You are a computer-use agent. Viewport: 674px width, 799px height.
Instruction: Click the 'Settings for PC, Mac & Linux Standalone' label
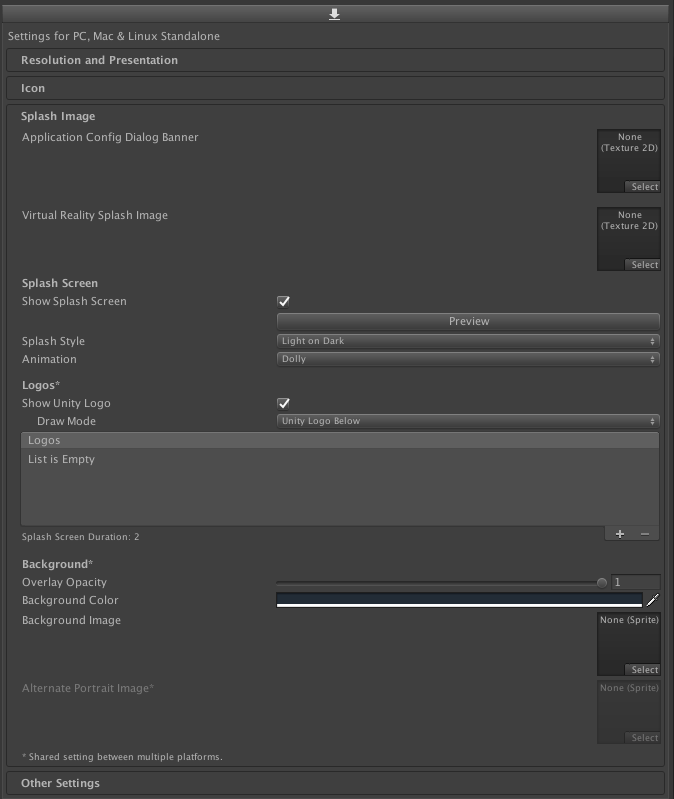[114, 36]
